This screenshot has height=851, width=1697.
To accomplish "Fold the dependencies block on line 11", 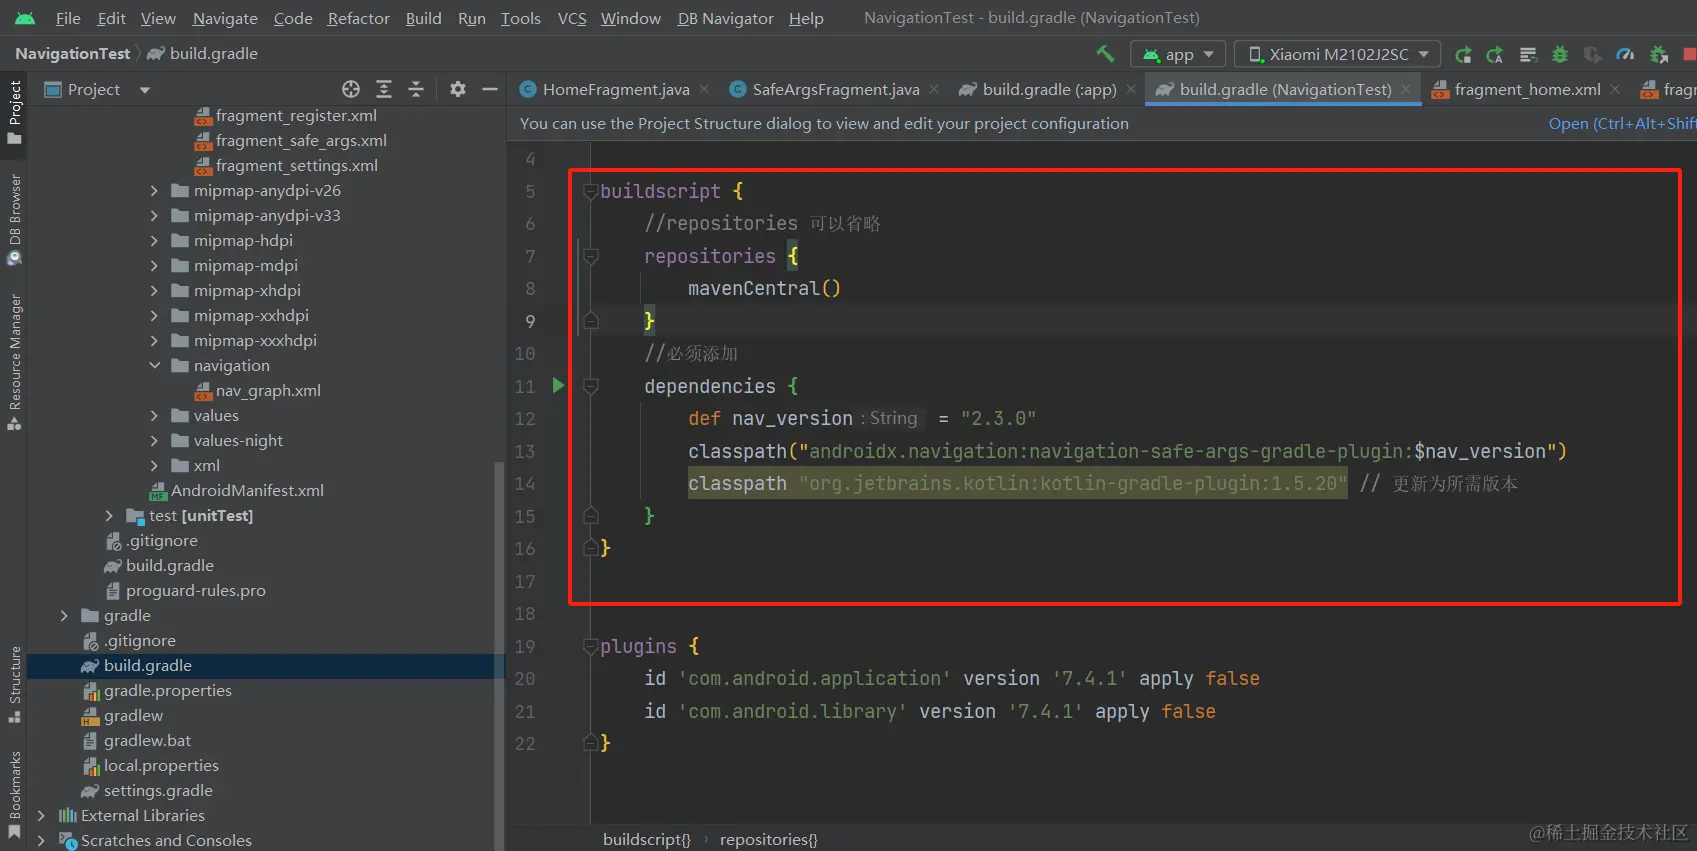I will [x=591, y=386].
